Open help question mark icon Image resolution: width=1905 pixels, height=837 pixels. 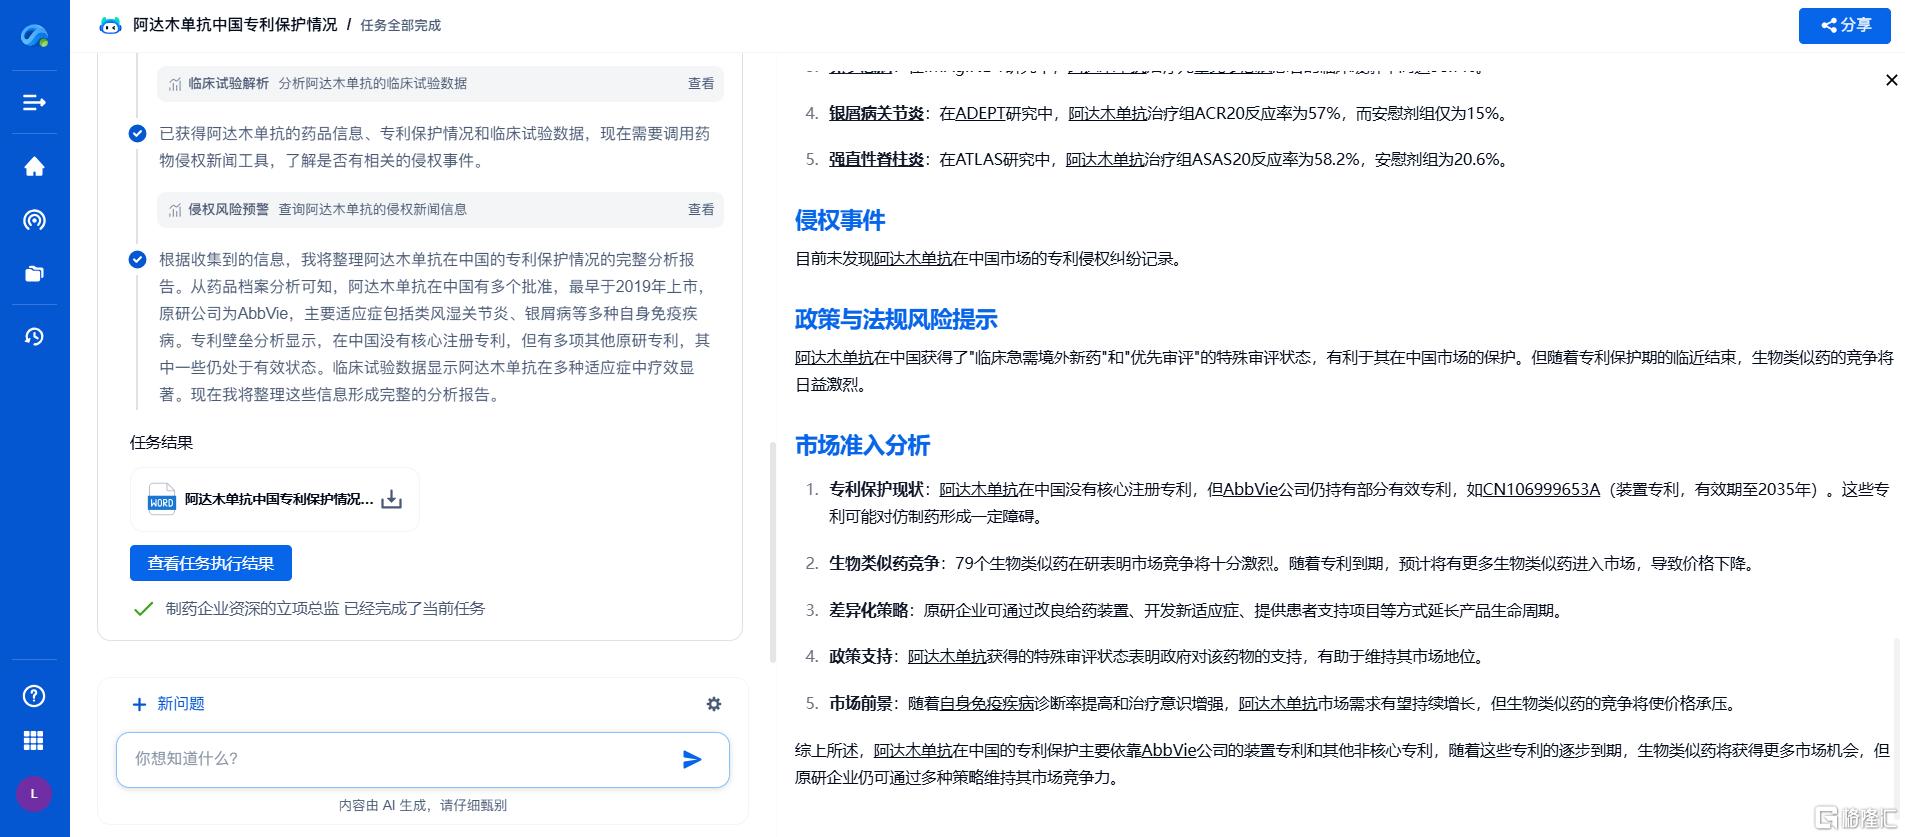pyautogui.click(x=34, y=696)
